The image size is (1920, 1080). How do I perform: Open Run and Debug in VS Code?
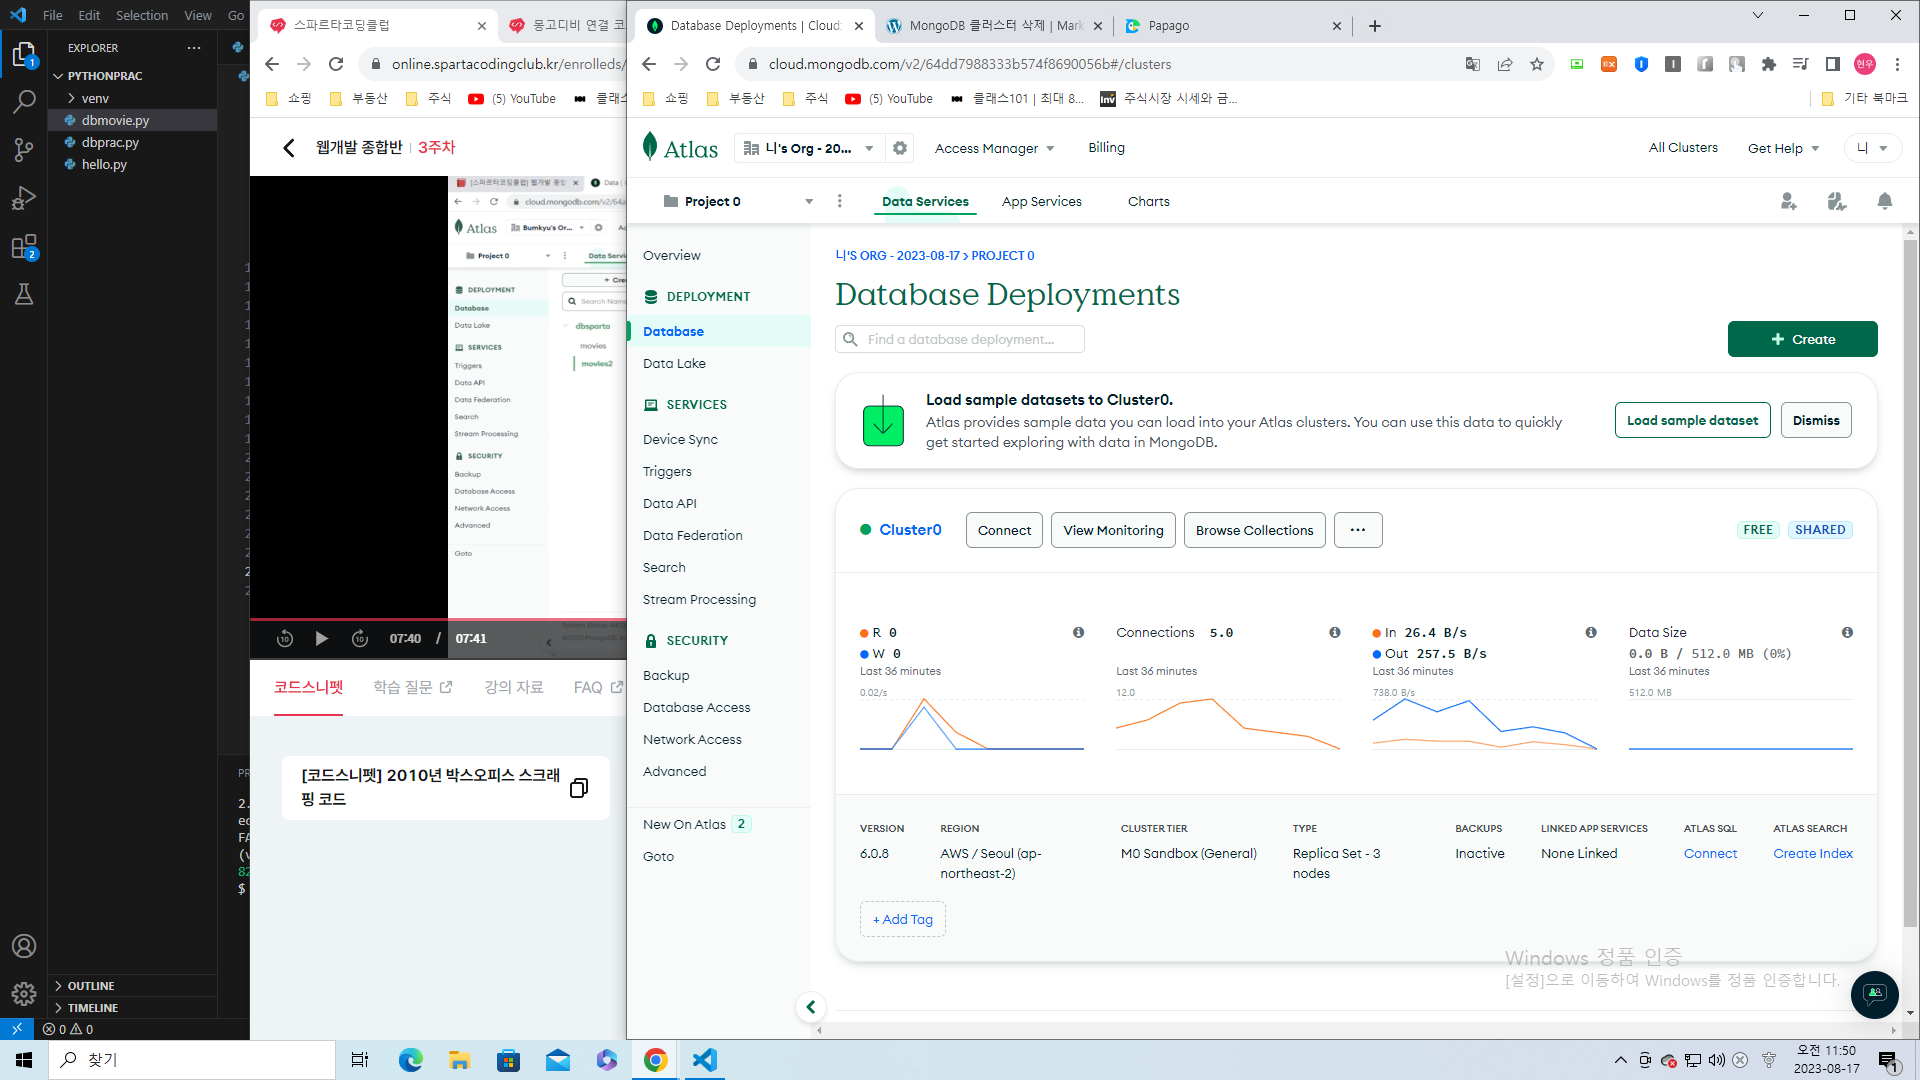(24, 198)
